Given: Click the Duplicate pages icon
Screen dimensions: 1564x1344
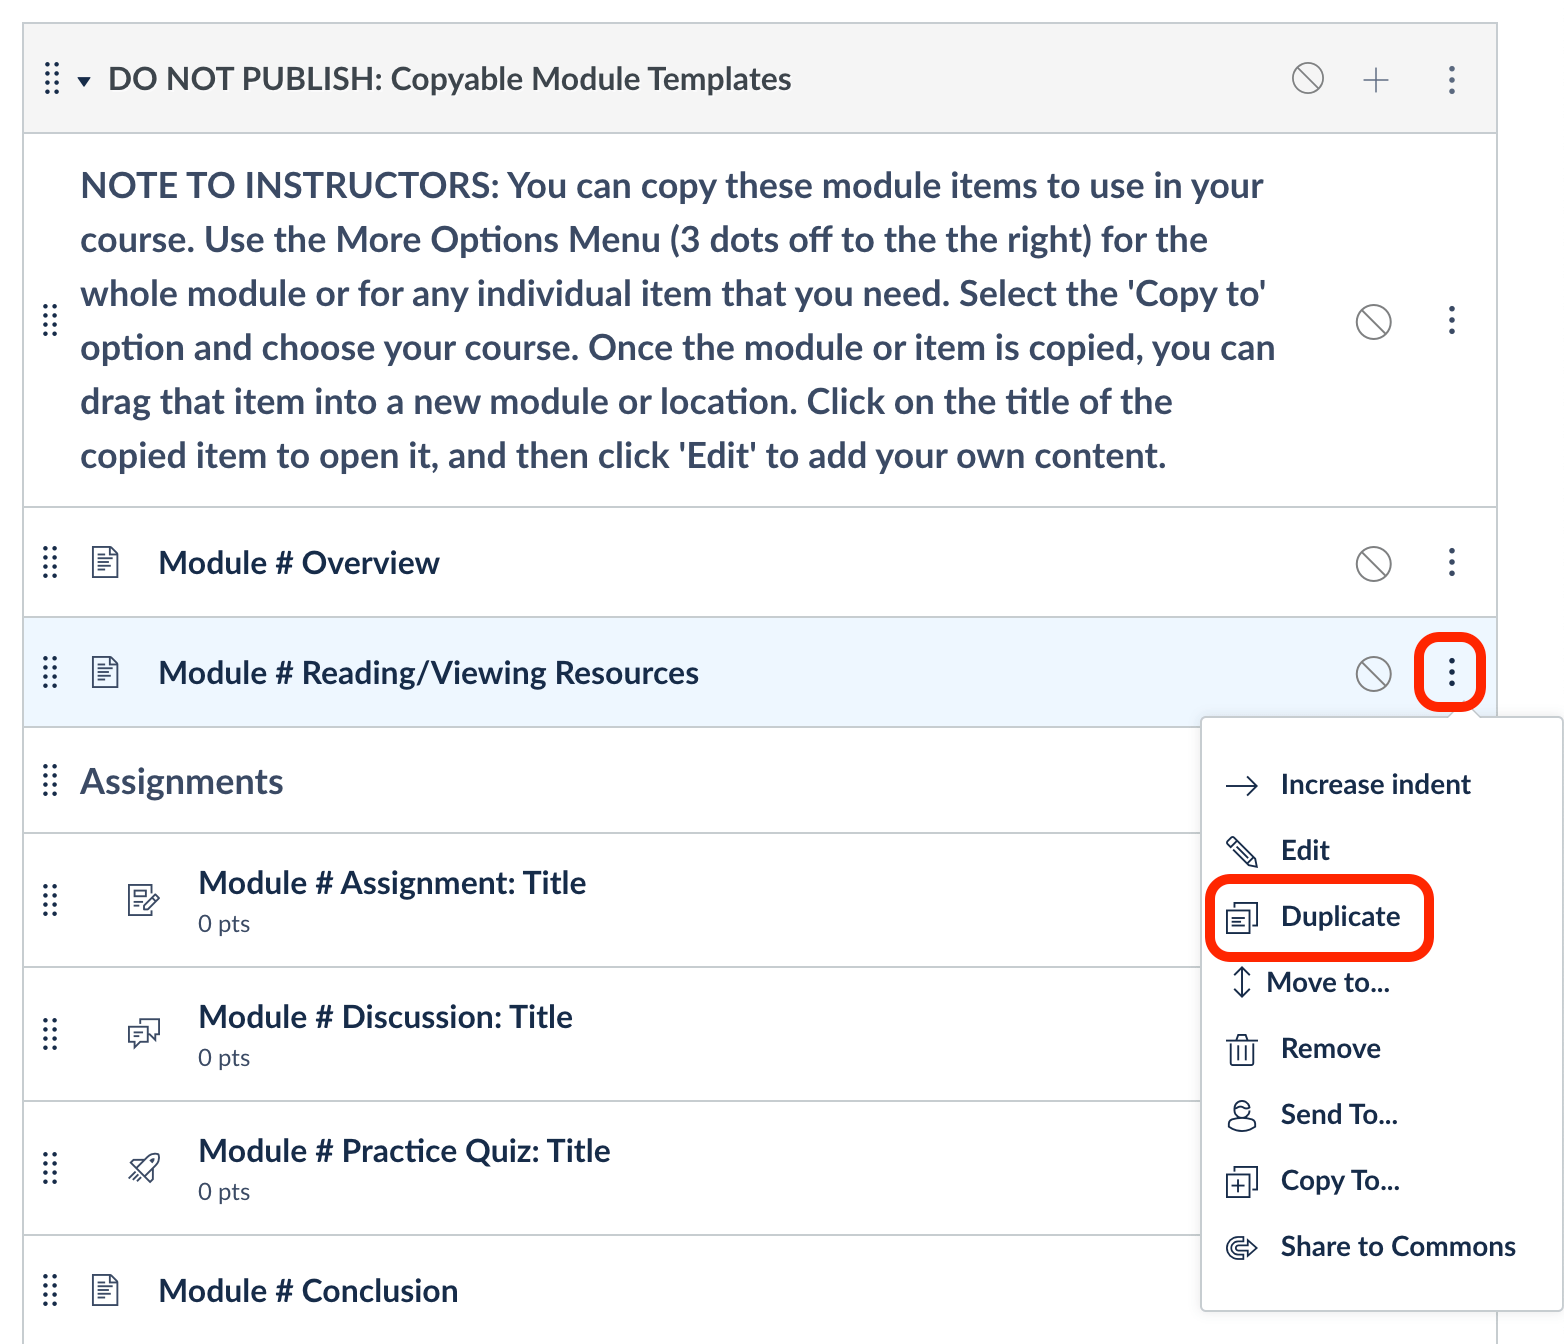Looking at the screenshot, I should (1241, 917).
